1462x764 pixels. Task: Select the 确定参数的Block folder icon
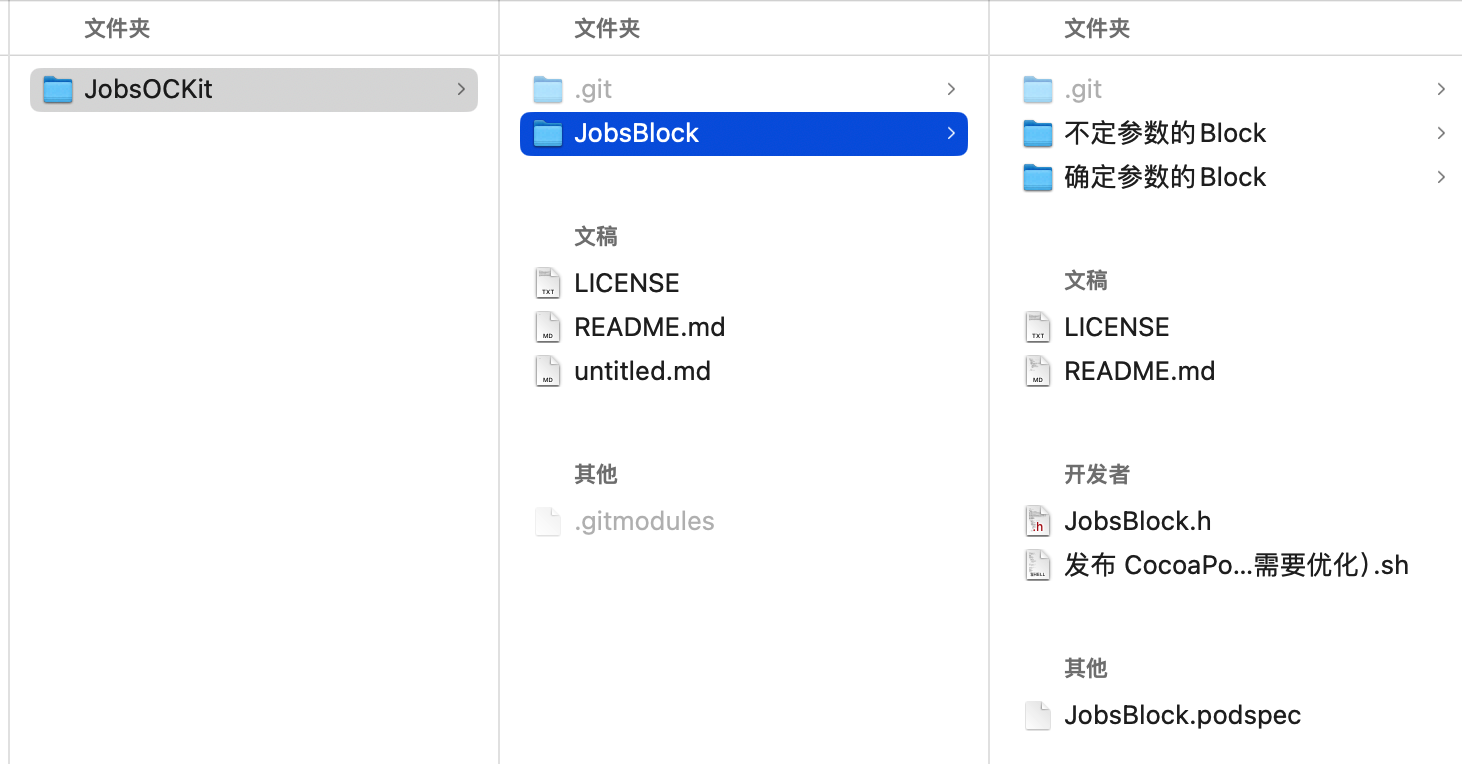click(x=1038, y=178)
